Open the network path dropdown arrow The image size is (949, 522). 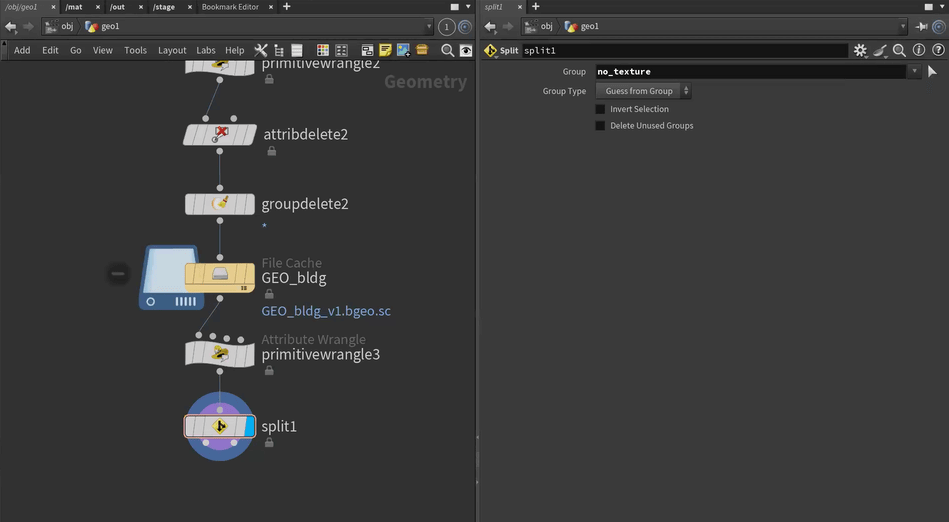[429, 27]
